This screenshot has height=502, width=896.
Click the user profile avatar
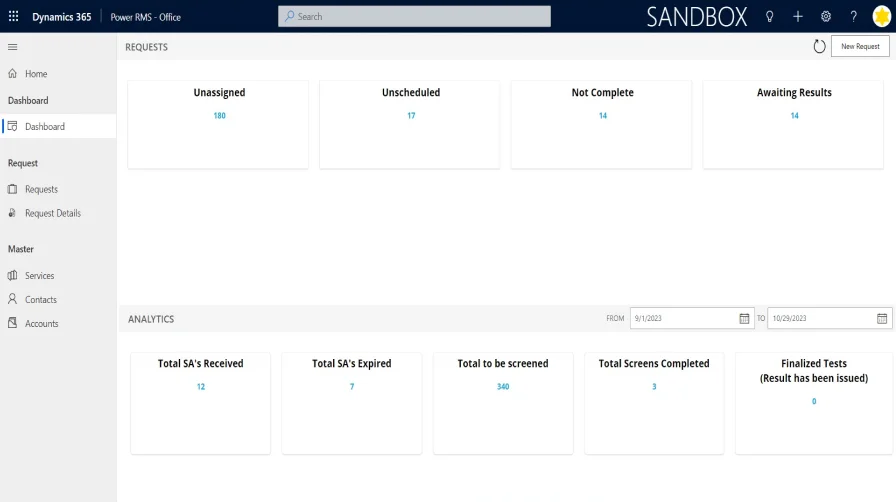click(x=881, y=17)
